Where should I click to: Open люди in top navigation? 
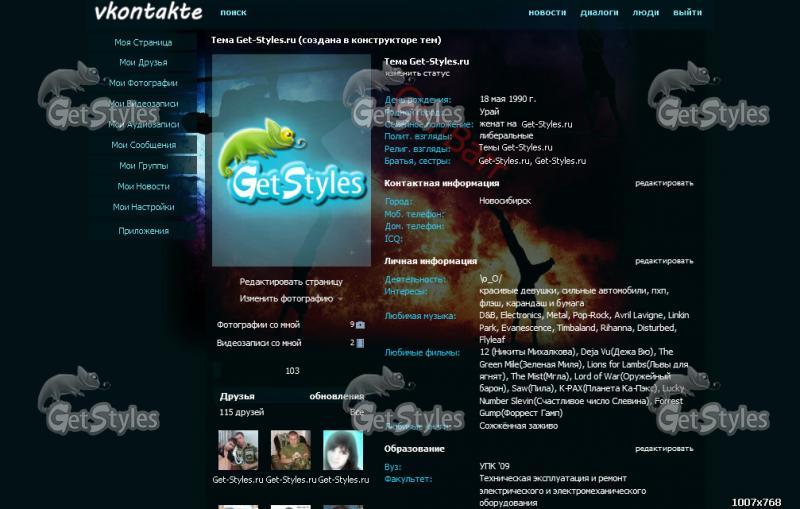click(645, 13)
